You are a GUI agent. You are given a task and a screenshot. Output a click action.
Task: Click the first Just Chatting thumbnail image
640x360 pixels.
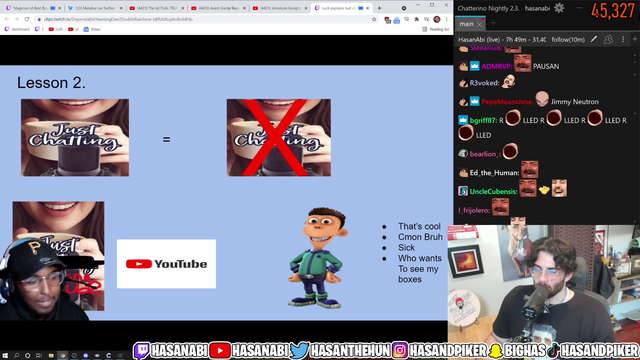tap(75, 138)
